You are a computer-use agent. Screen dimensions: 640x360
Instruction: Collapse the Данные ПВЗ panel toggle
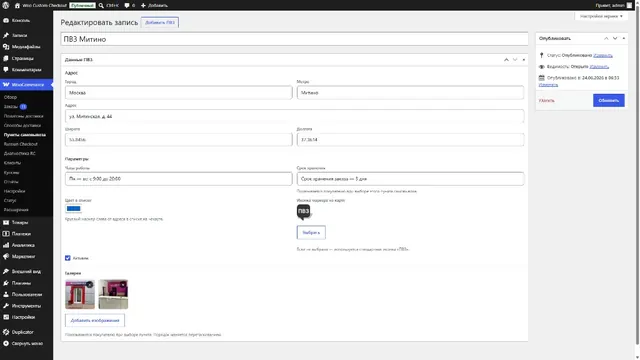coord(524,60)
